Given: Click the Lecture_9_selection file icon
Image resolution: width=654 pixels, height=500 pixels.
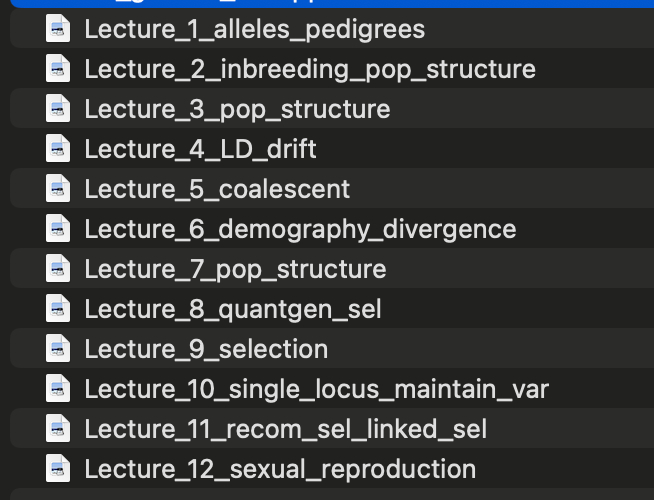Looking at the screenshot, I should pos(59,349).
